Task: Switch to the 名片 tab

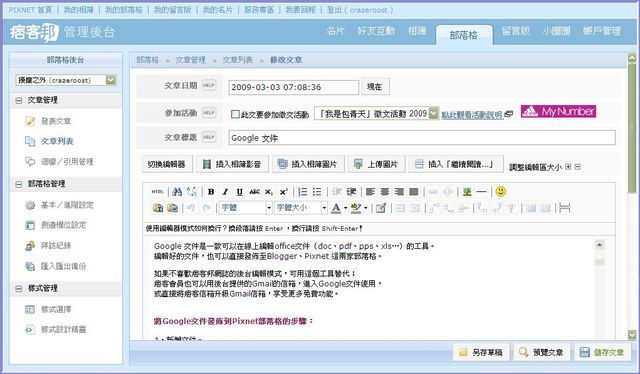Action: coord(336,31)
